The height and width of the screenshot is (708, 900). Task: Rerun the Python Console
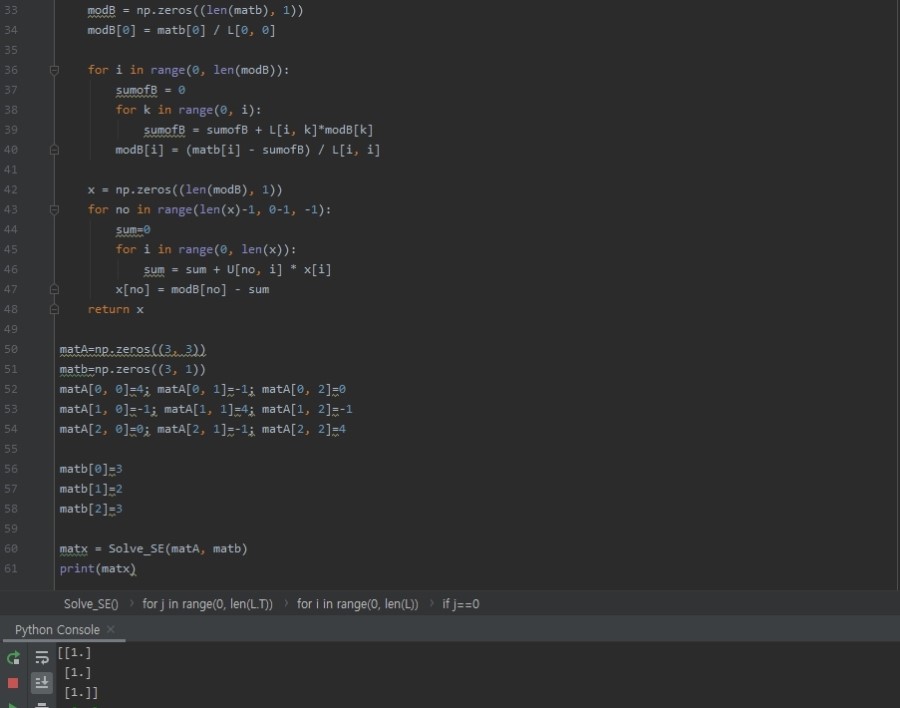pos(13,658)
